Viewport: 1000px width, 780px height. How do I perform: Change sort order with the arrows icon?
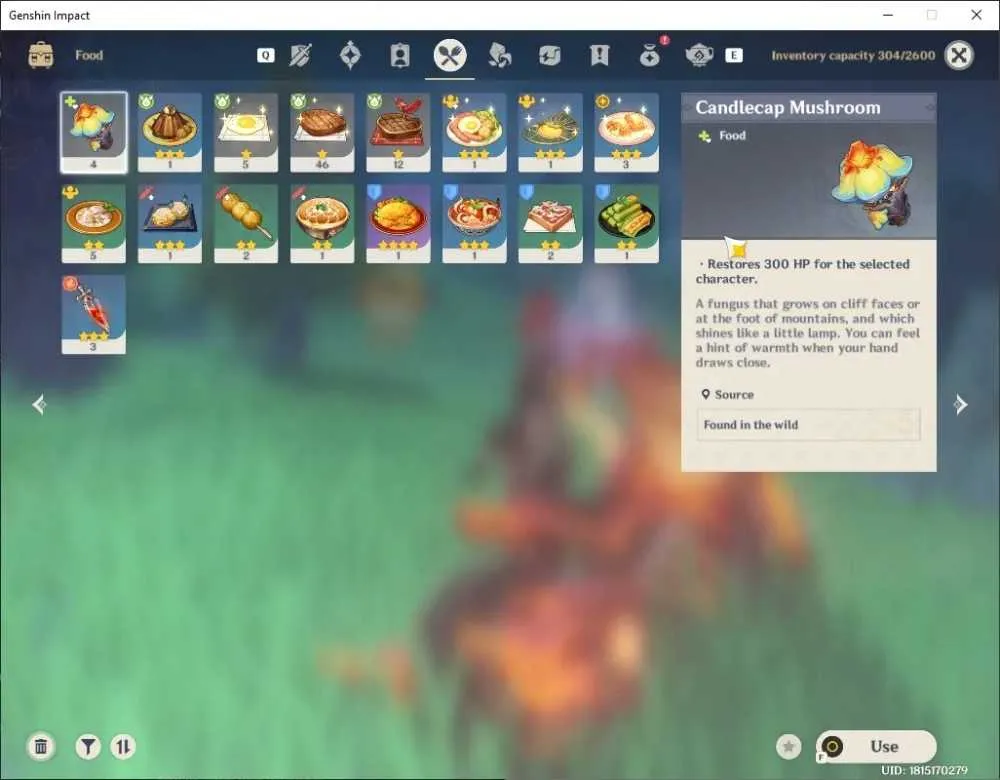click(x=123, y=746)
